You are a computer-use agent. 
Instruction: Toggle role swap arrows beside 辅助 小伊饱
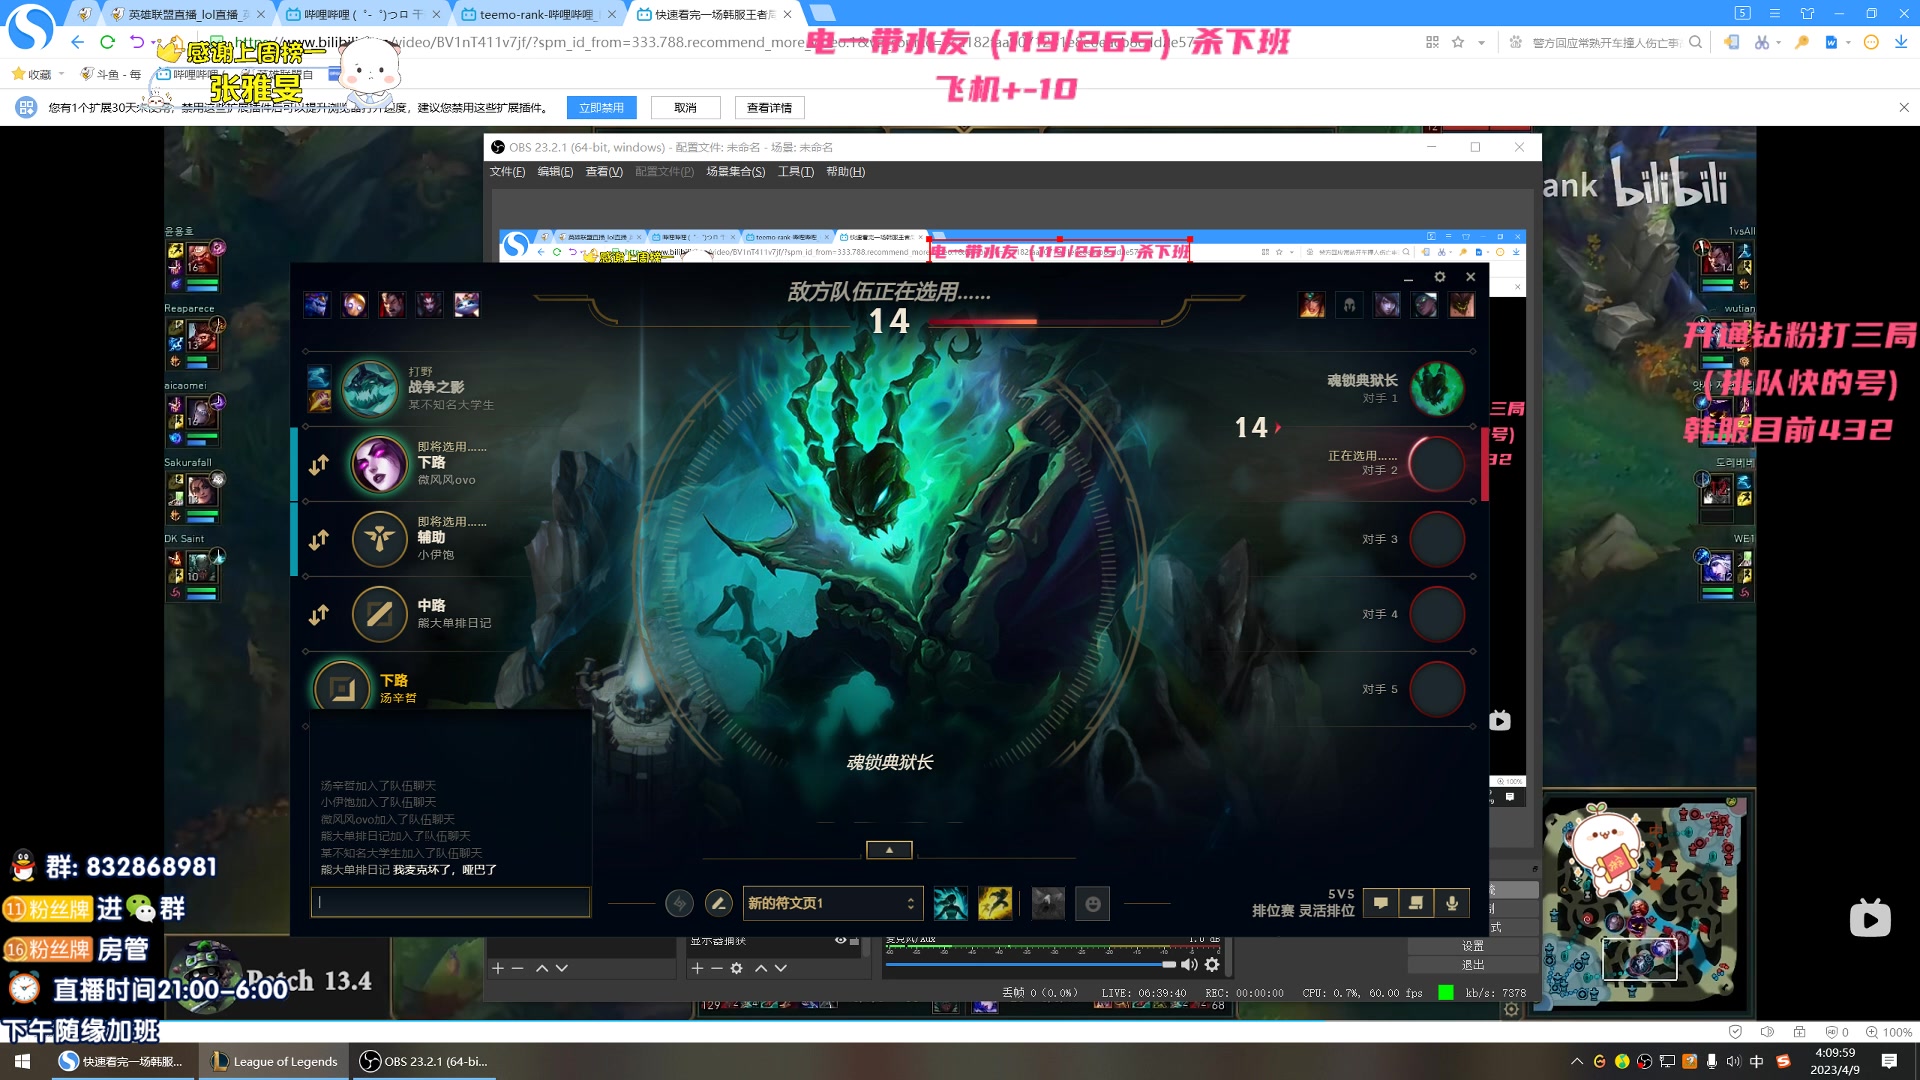319,540
